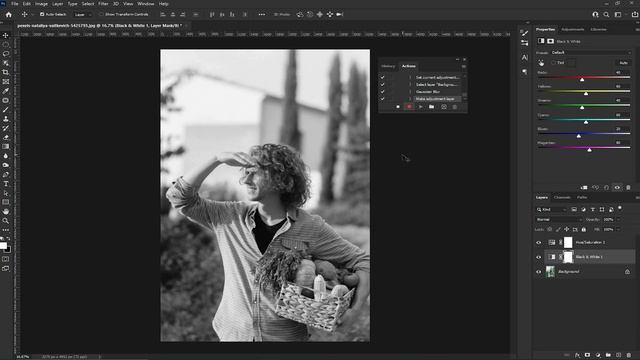This screenshot has height=360, width=640.
Task: Switch to the History tab
Action: click(x=388, y=66)
